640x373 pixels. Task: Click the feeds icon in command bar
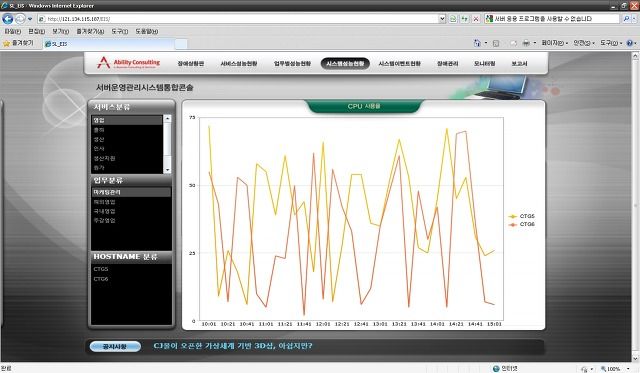point(496,43)
